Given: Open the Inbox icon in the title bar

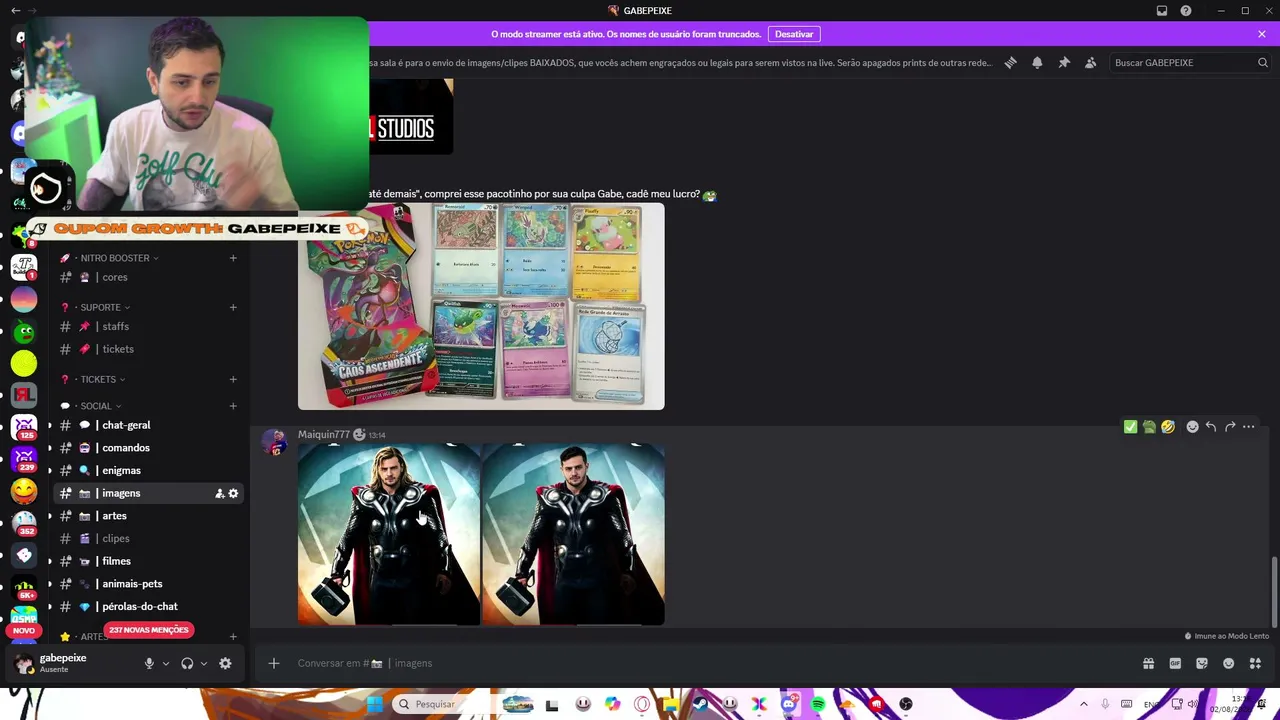Looking at the screenshot, I should pos(1162,10).
